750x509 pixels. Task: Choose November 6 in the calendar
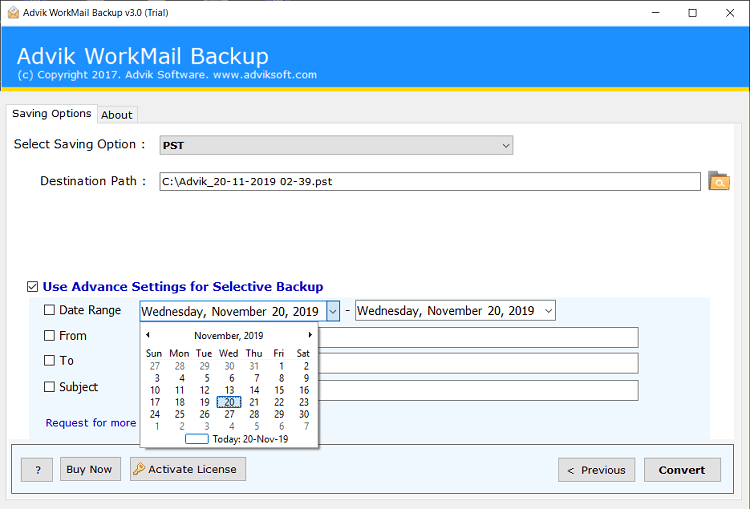point(232,378)
